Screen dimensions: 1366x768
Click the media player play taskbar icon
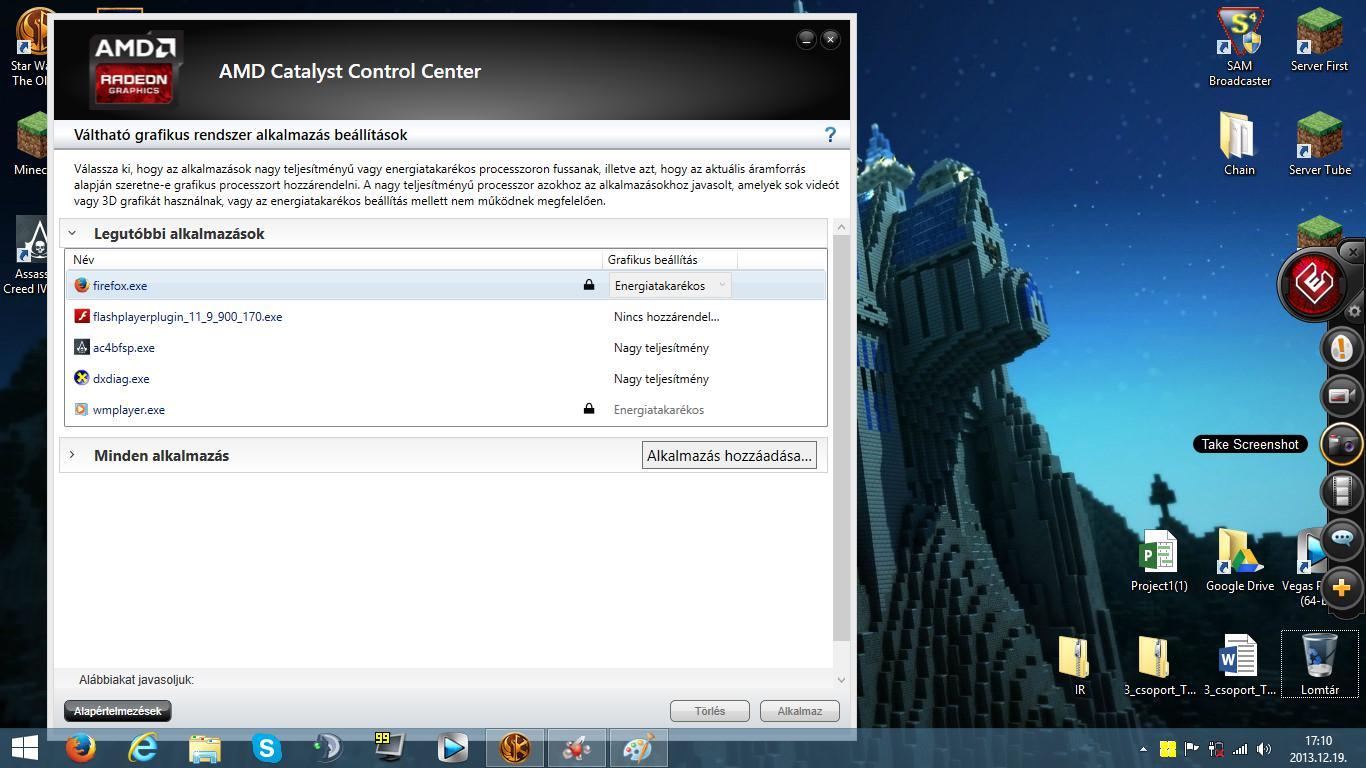[453, 748]
